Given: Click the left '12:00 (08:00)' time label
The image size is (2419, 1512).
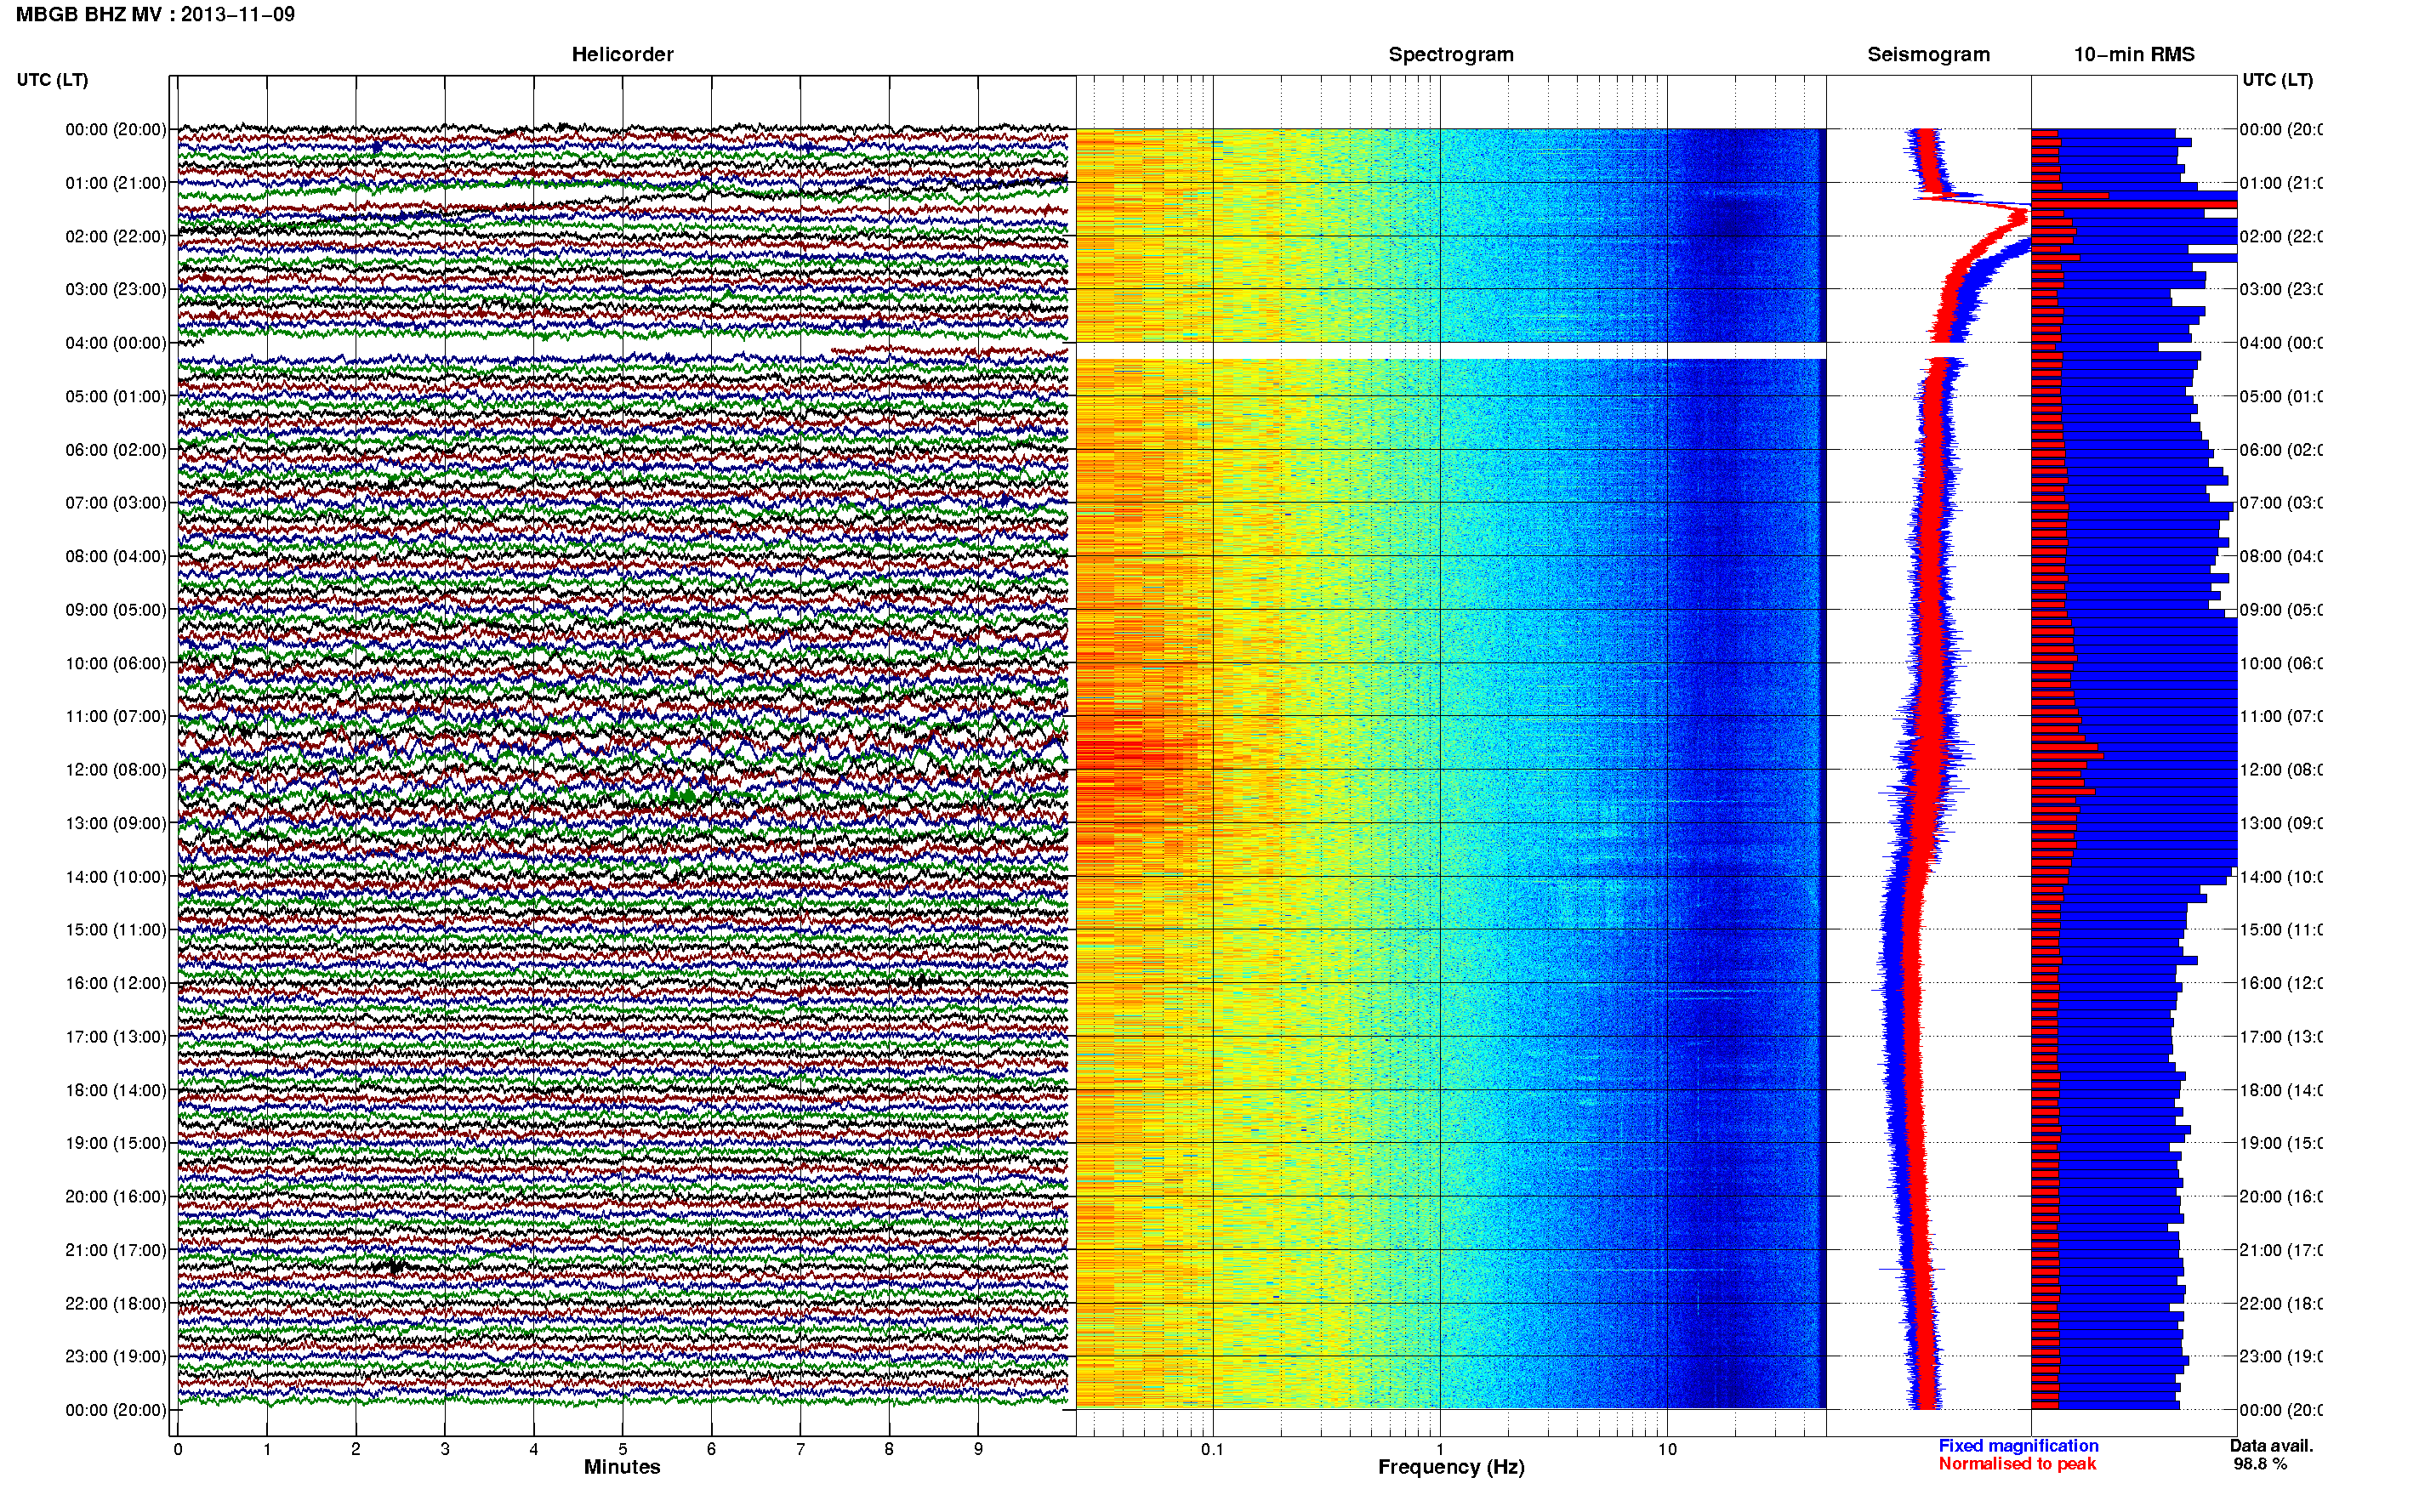Looking at the screenshot, I should click(116, 770).
